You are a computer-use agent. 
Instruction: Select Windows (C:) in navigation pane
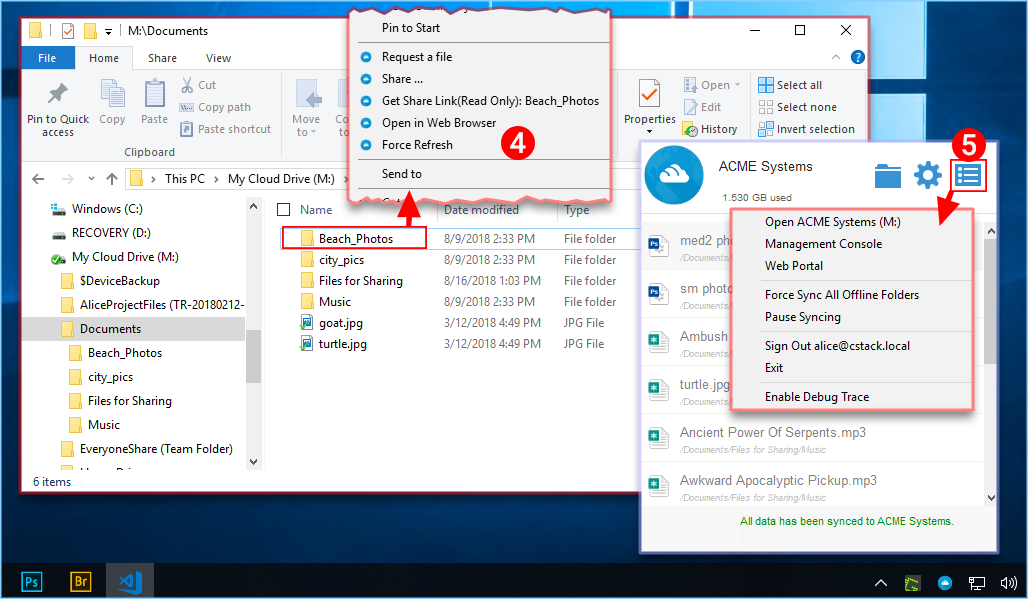click(107, 209)
